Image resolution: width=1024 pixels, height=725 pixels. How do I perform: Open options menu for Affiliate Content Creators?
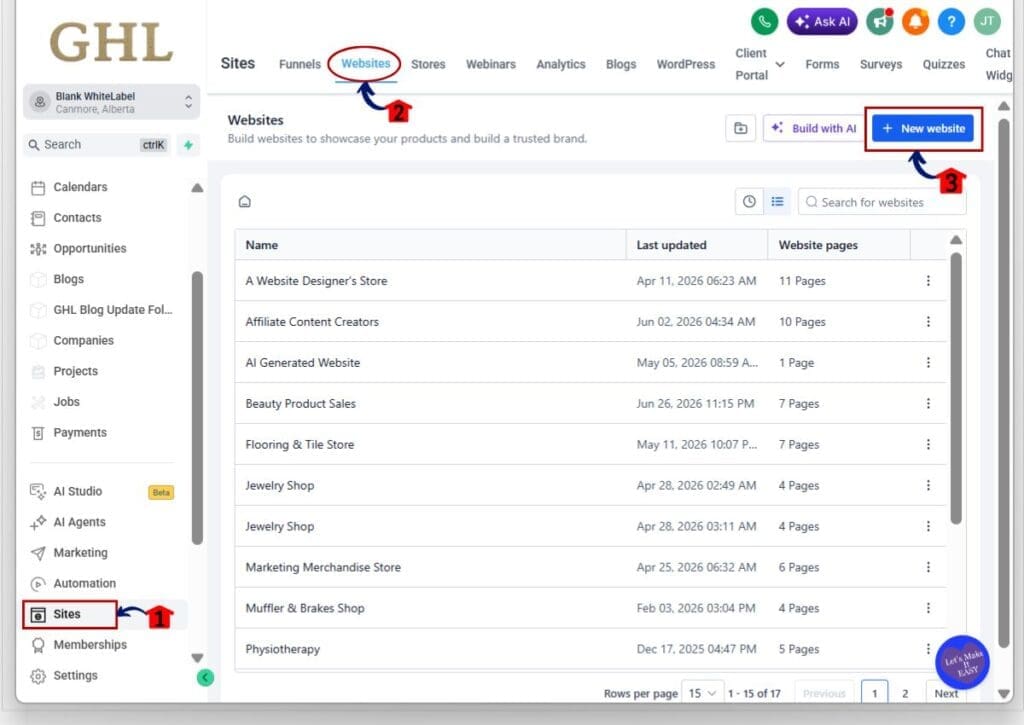pos(928,322)
